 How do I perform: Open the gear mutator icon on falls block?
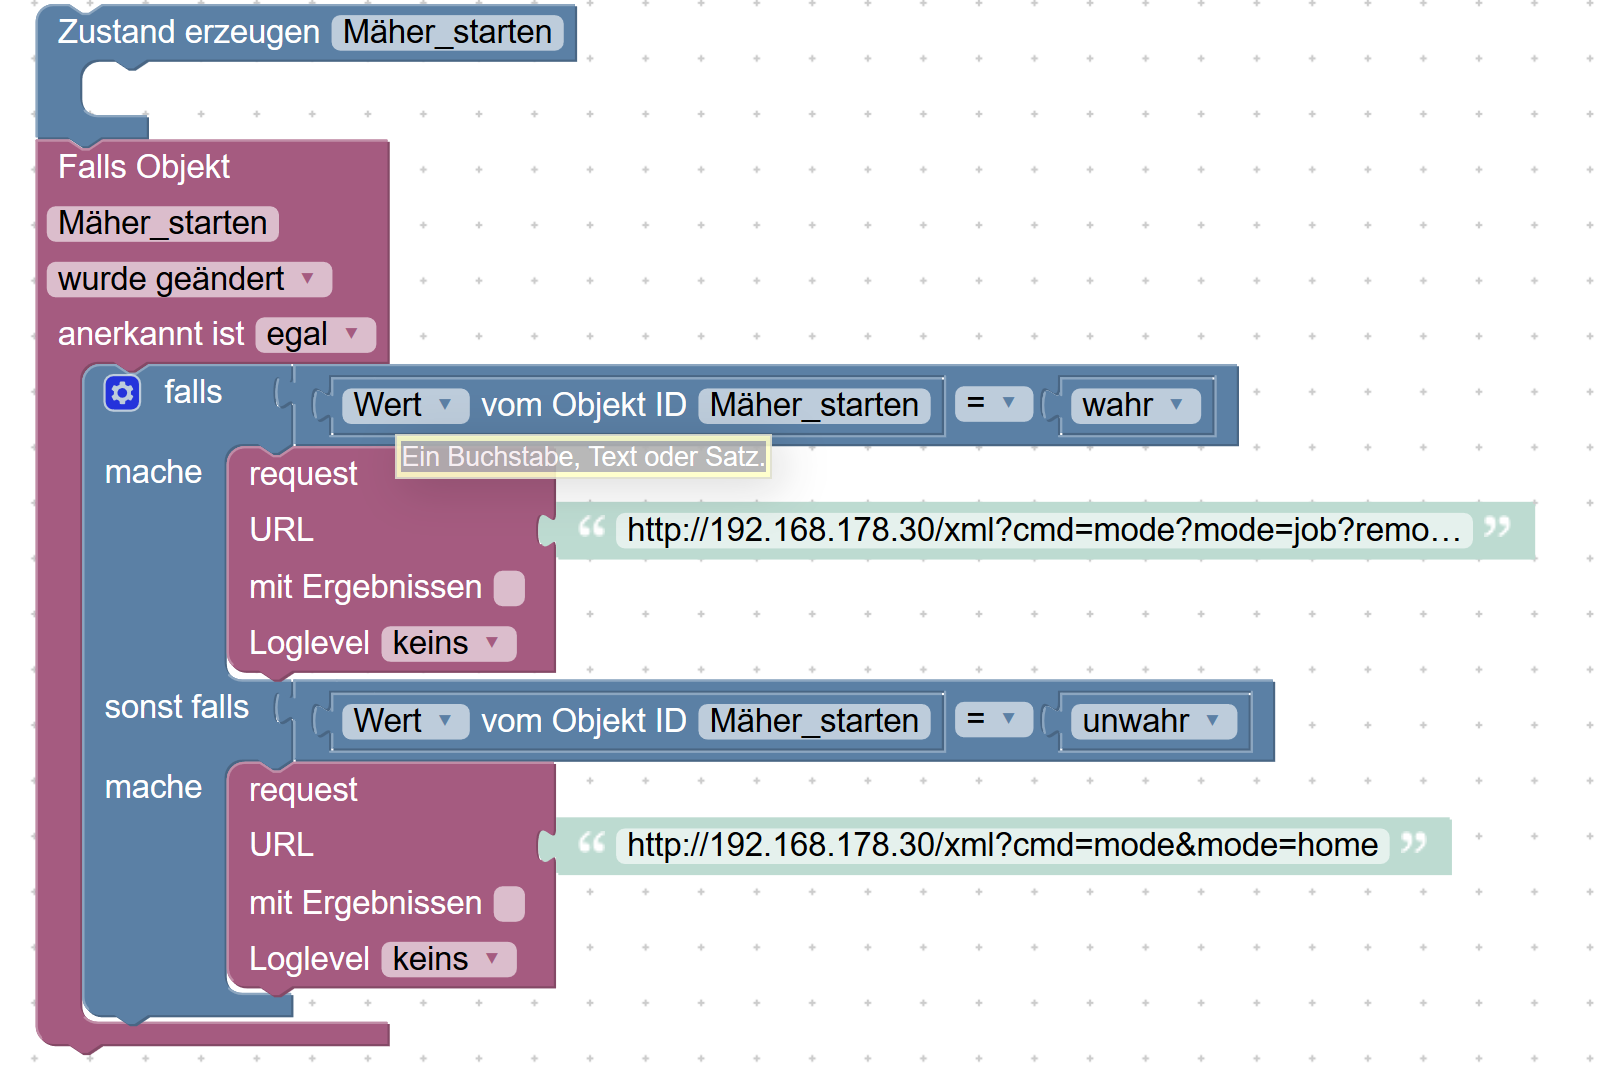click(x=122, y=393)
